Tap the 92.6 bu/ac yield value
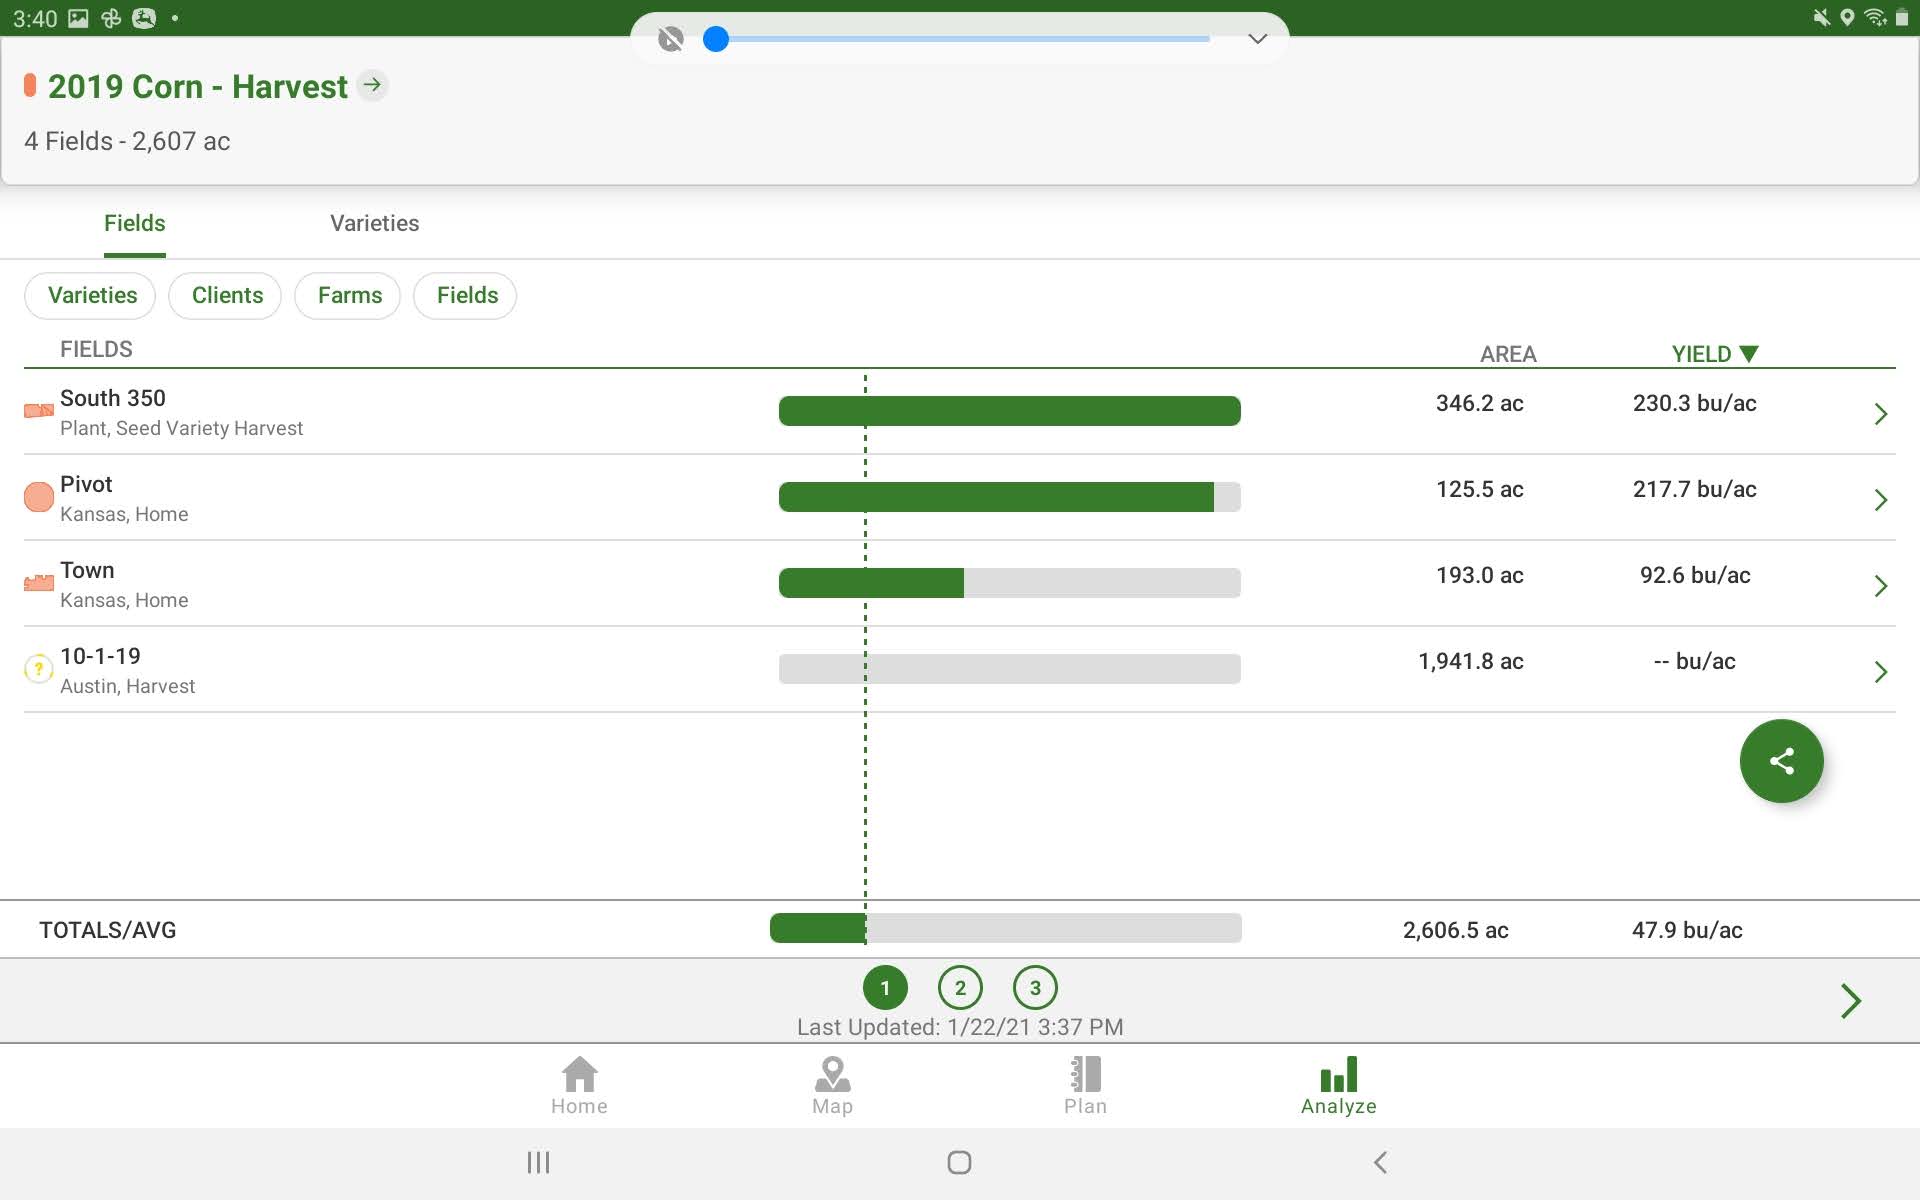 click(1695, 575)
